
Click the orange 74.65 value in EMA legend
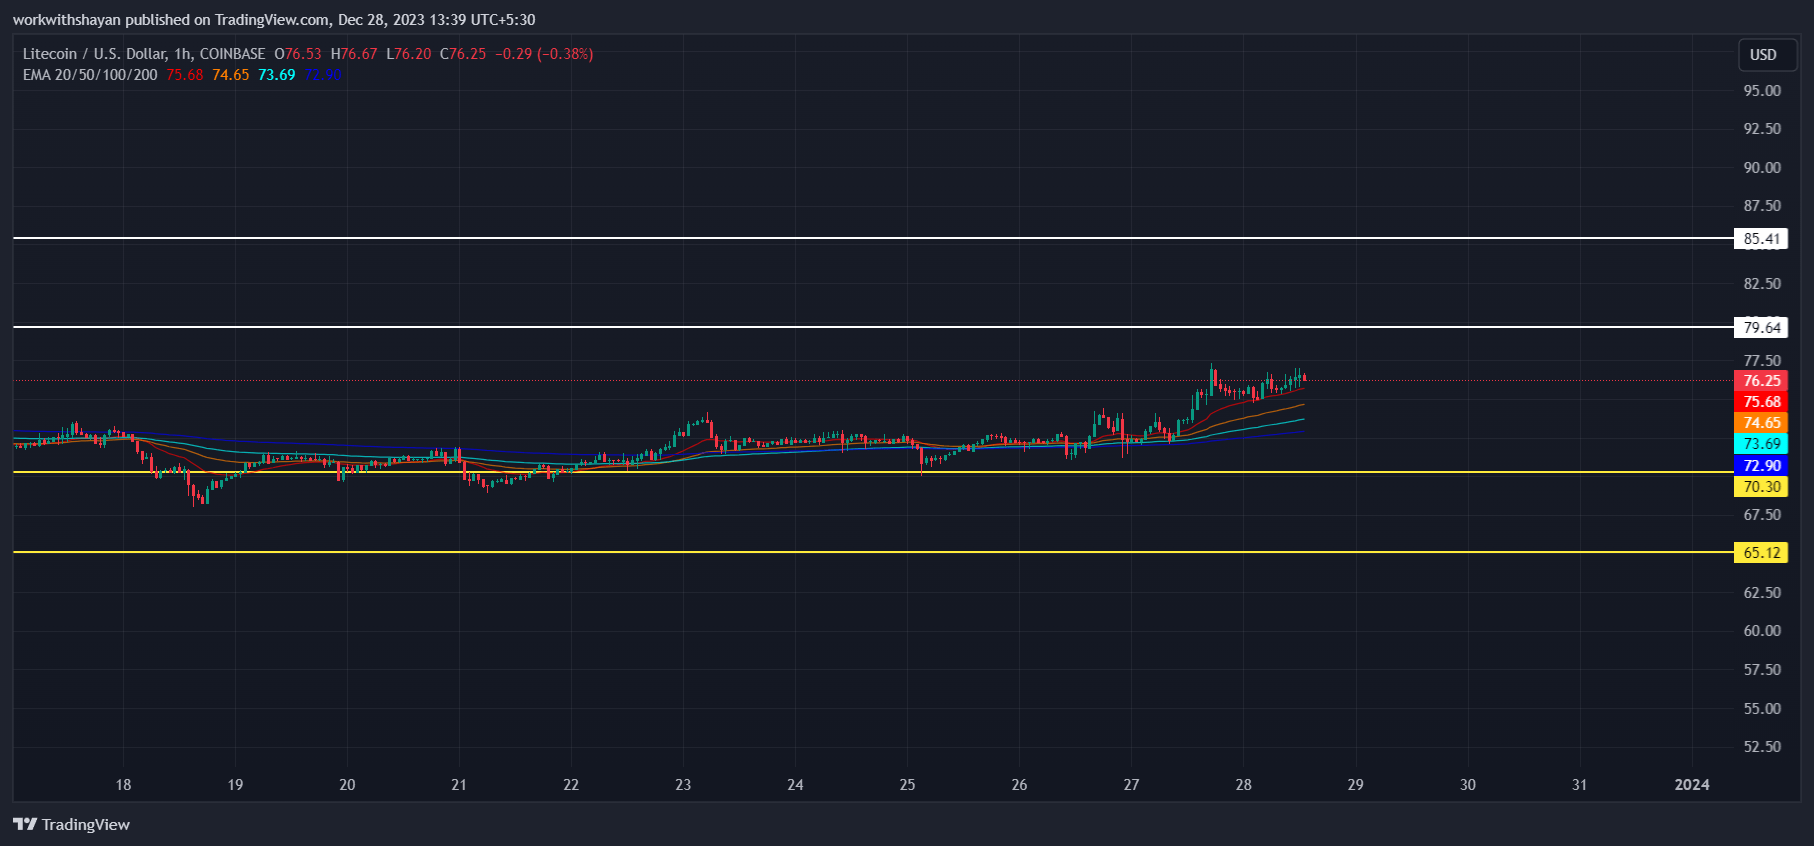point(231,75)
